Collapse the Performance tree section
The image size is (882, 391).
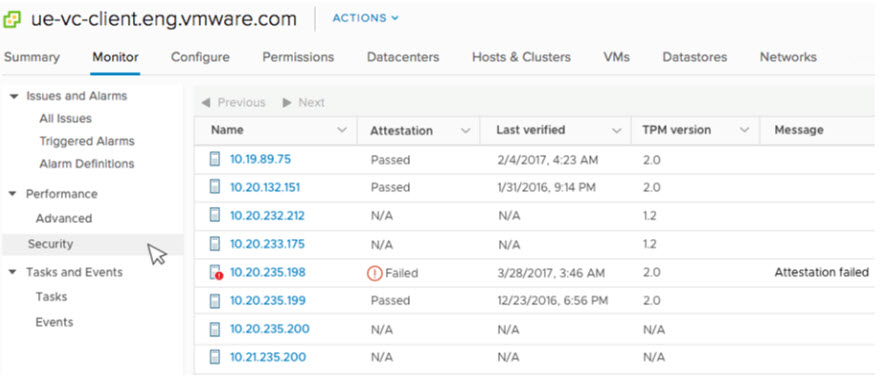tap(14, 194)
